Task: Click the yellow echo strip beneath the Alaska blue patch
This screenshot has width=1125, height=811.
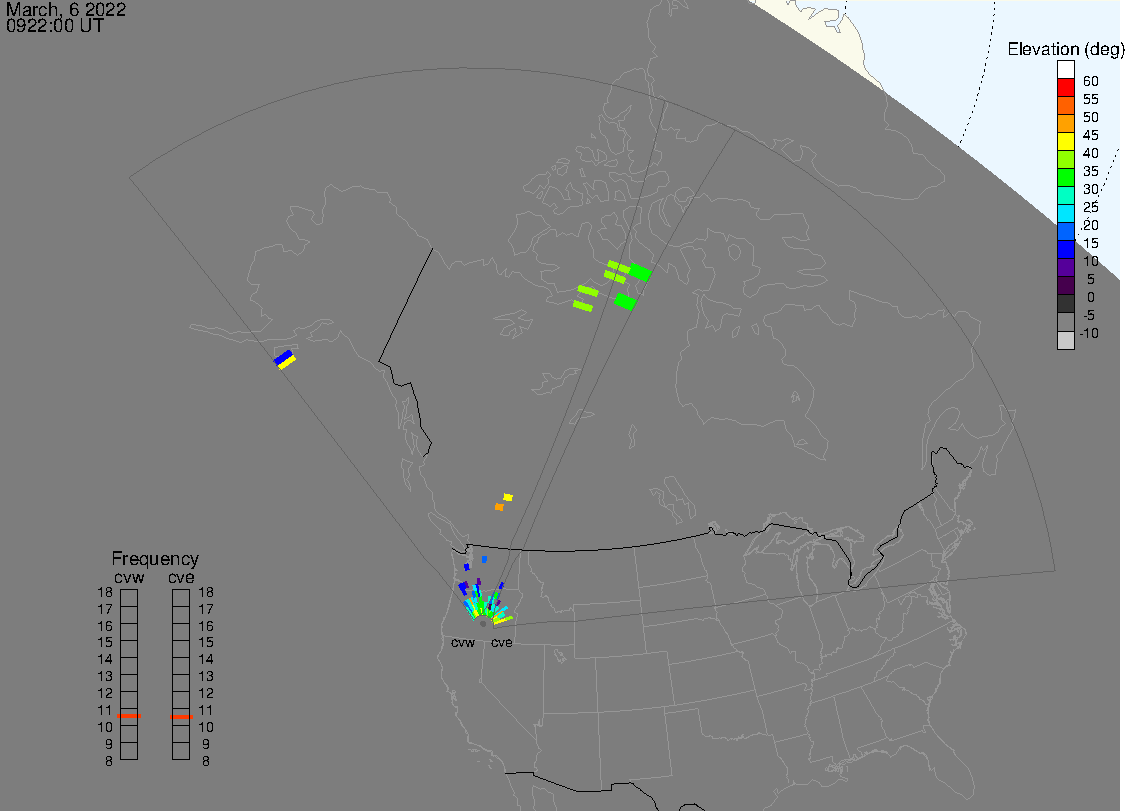Action: [287, 362]
